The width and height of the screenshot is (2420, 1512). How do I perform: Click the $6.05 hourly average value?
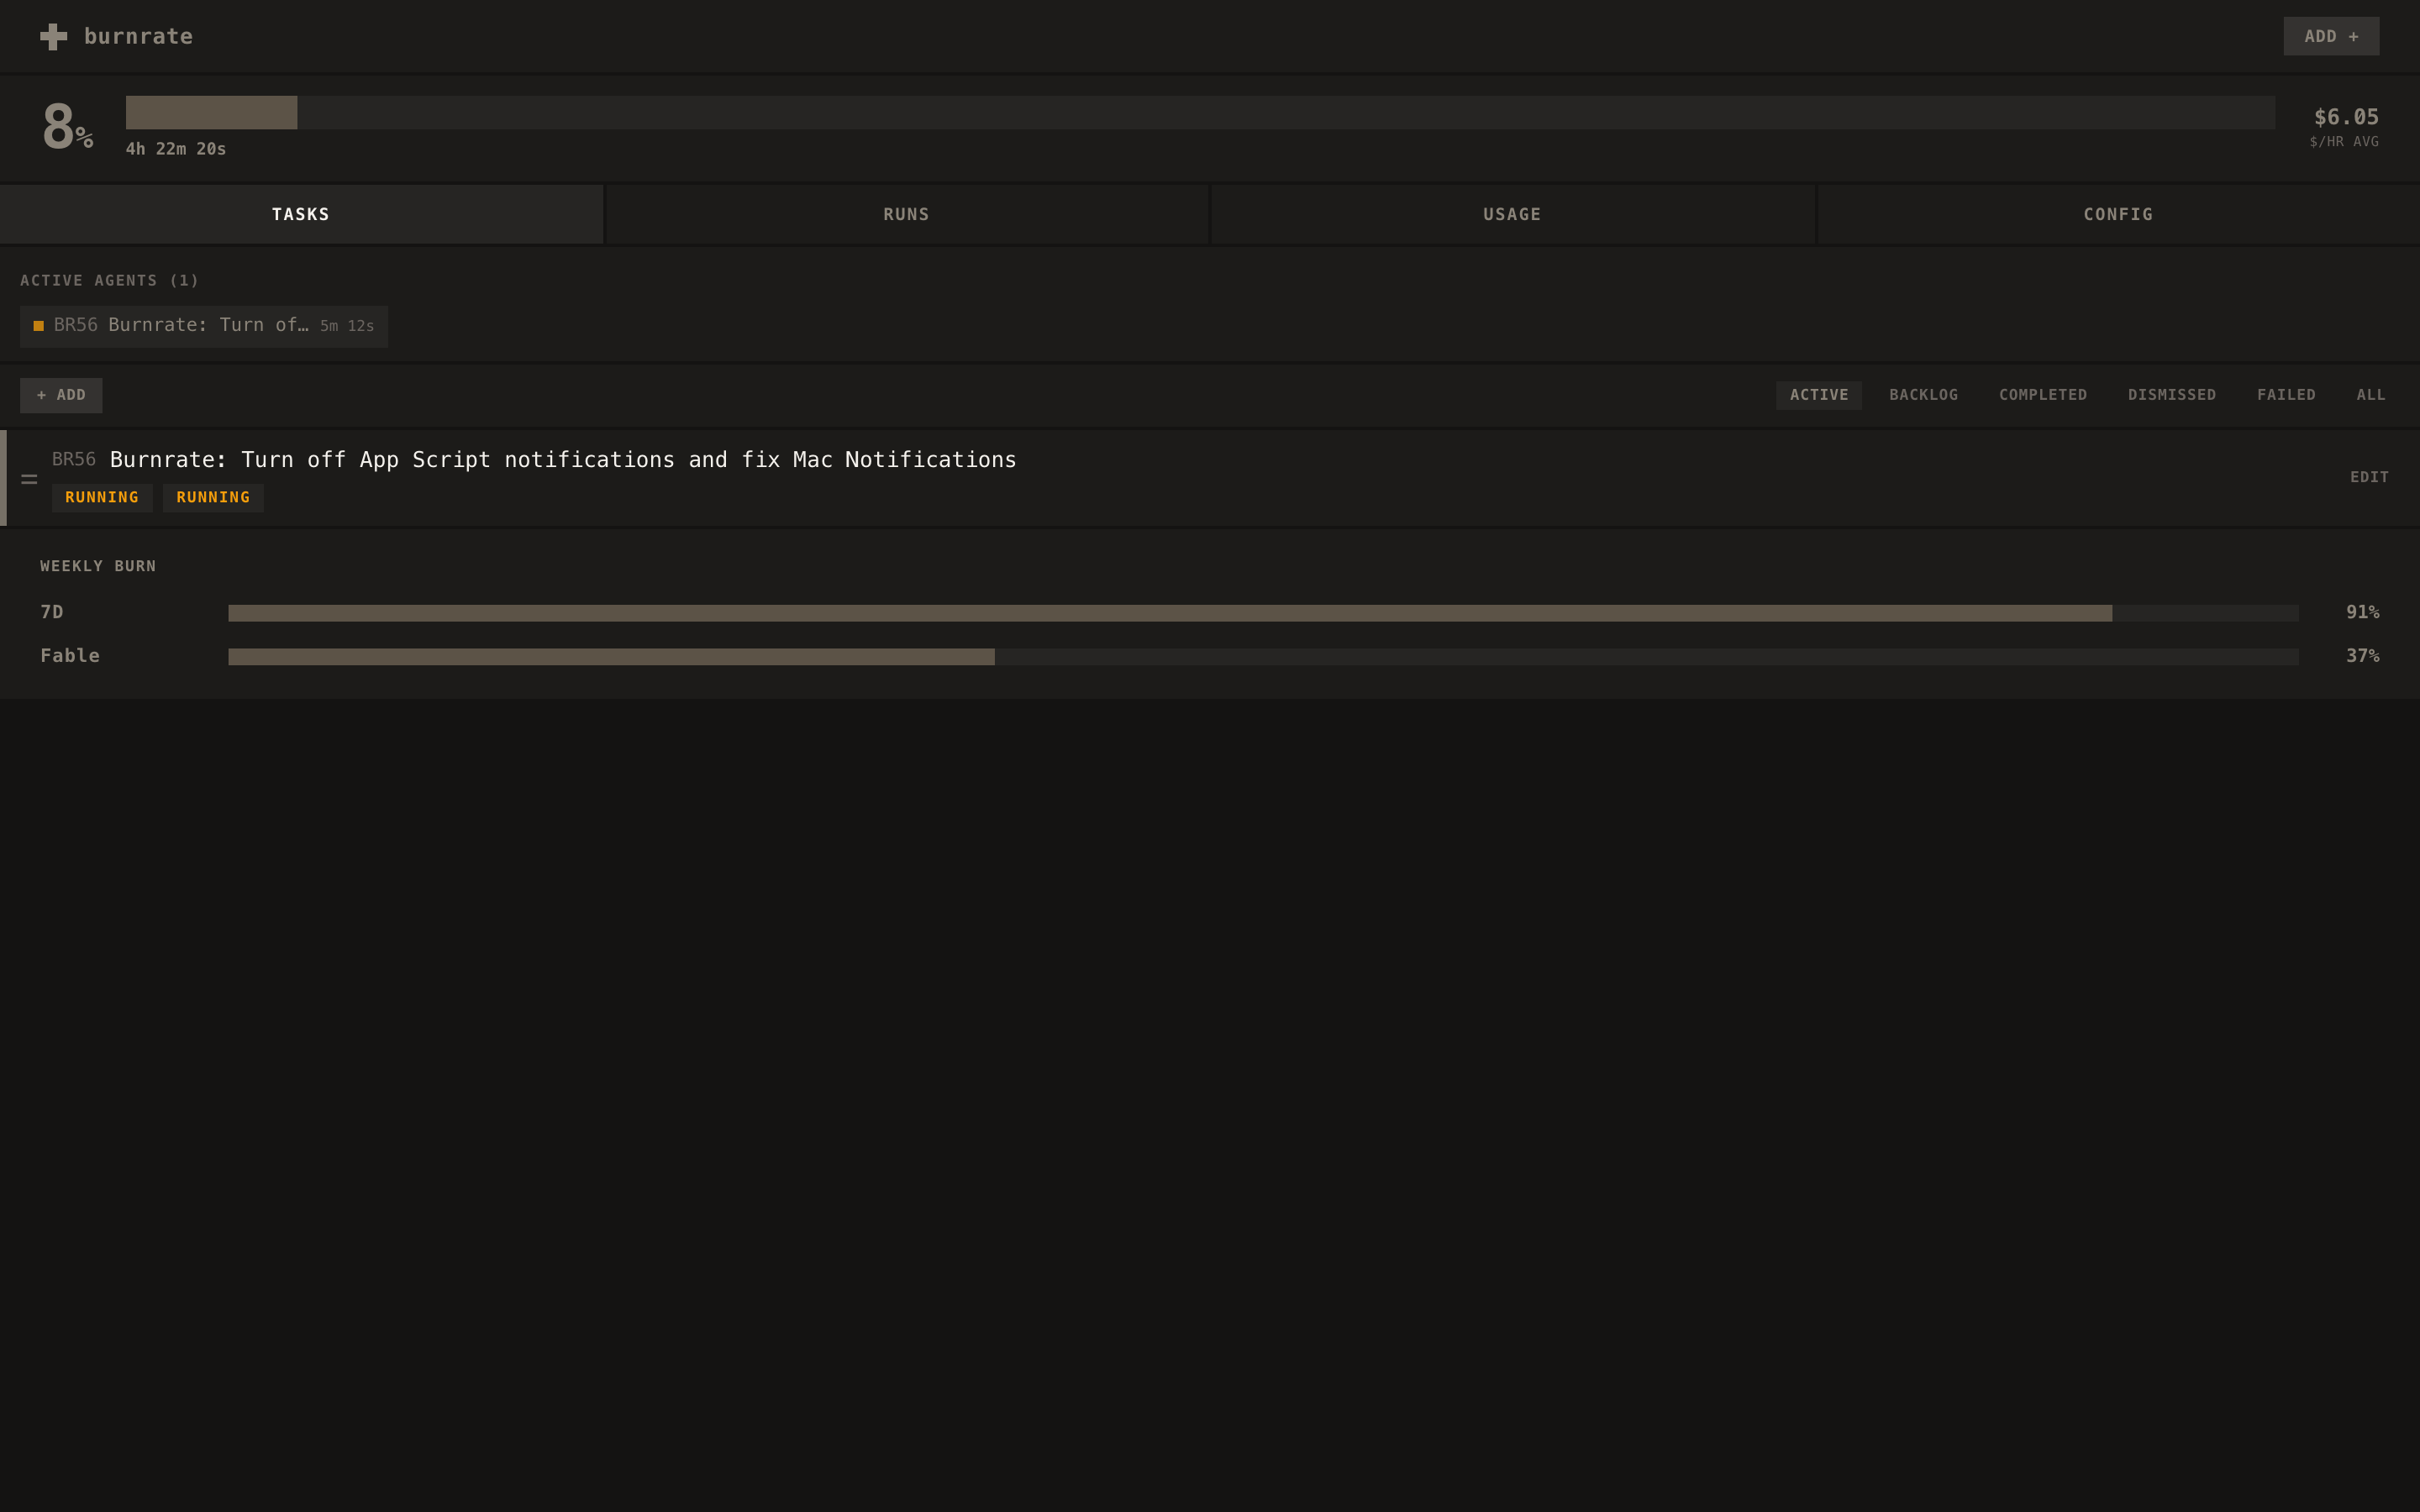point(2345,117)
